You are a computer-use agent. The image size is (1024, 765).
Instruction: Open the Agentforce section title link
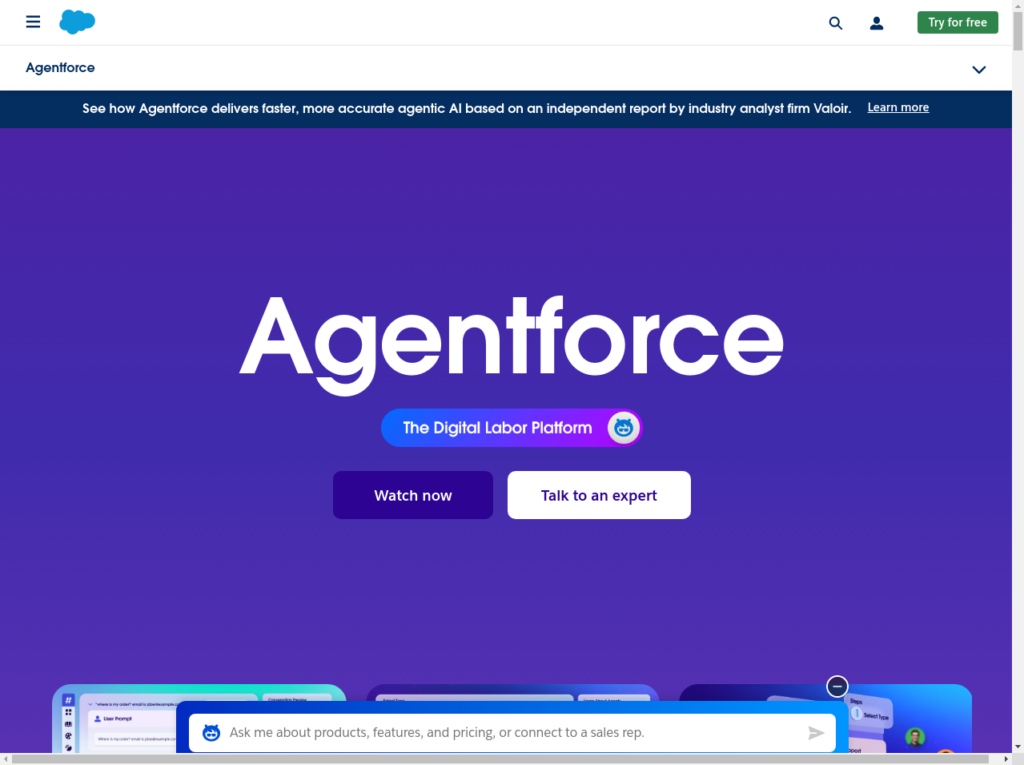[x=60, y=68]
